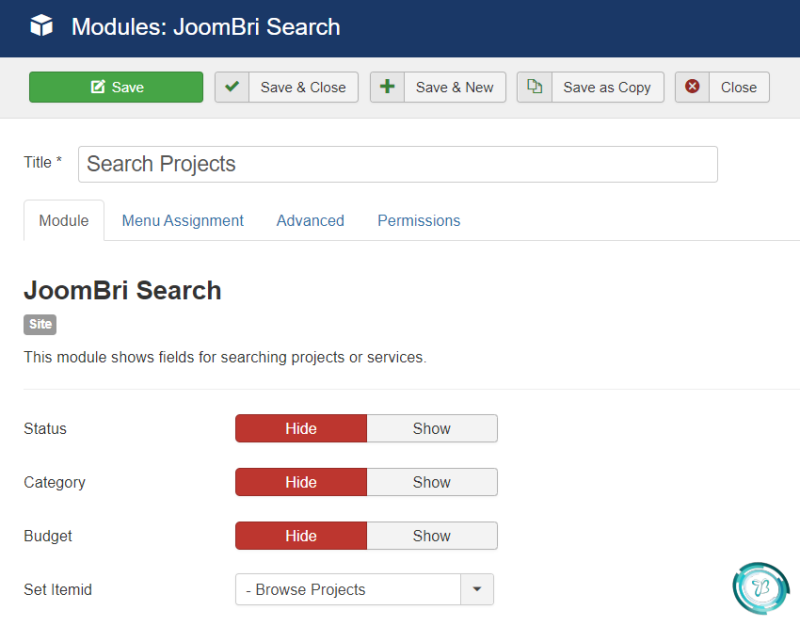Open the round teal chat widget icon
The height and width of the screenshot is (626, 800).
point(761,588)
